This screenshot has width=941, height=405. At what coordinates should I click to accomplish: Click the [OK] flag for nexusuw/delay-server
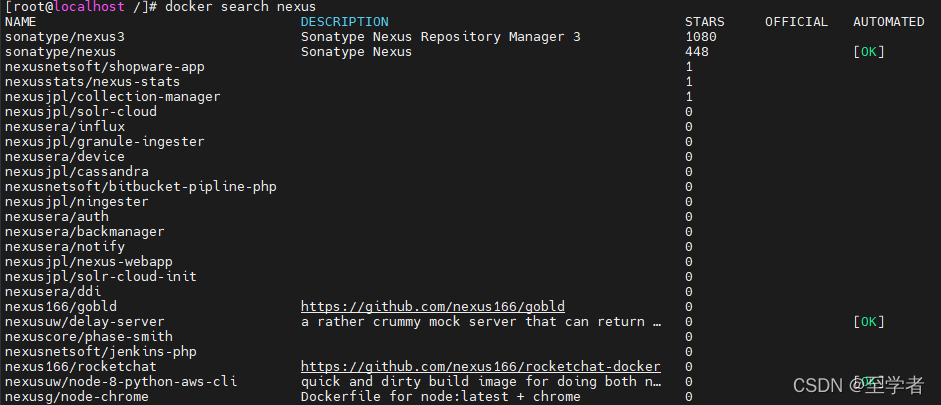click(869, 322)
